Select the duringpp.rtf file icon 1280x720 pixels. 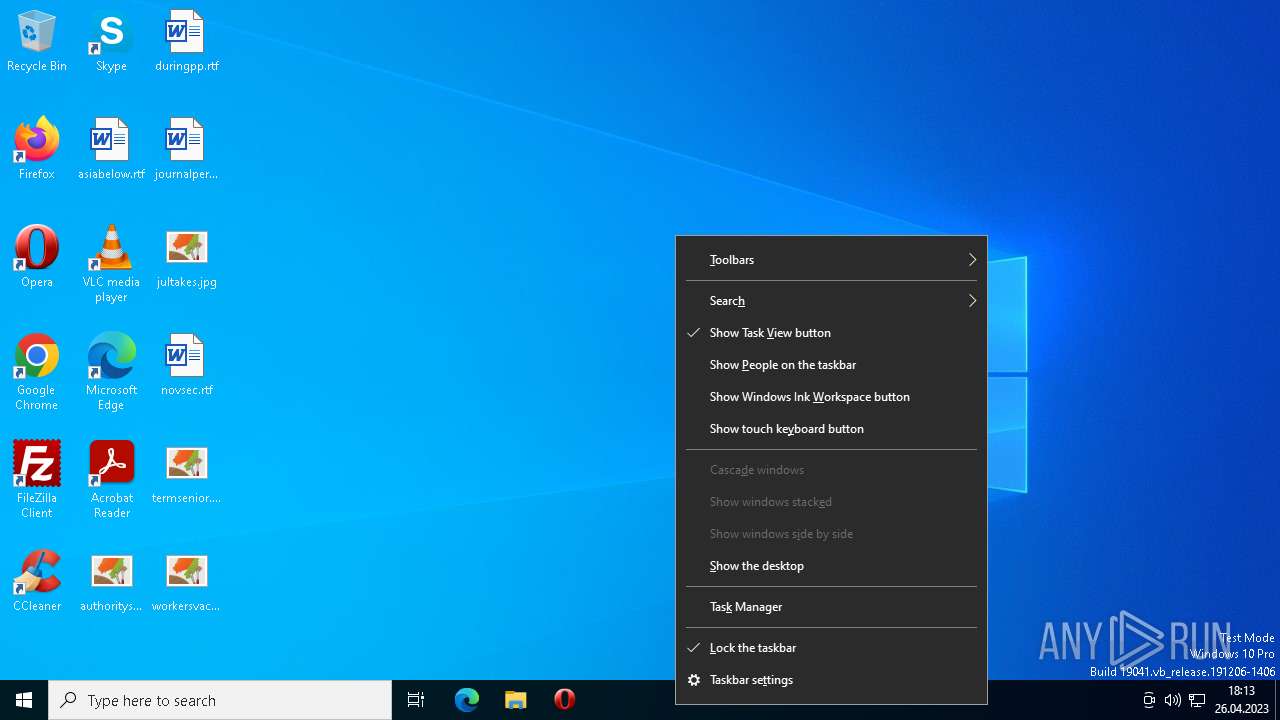coord(187,41)
